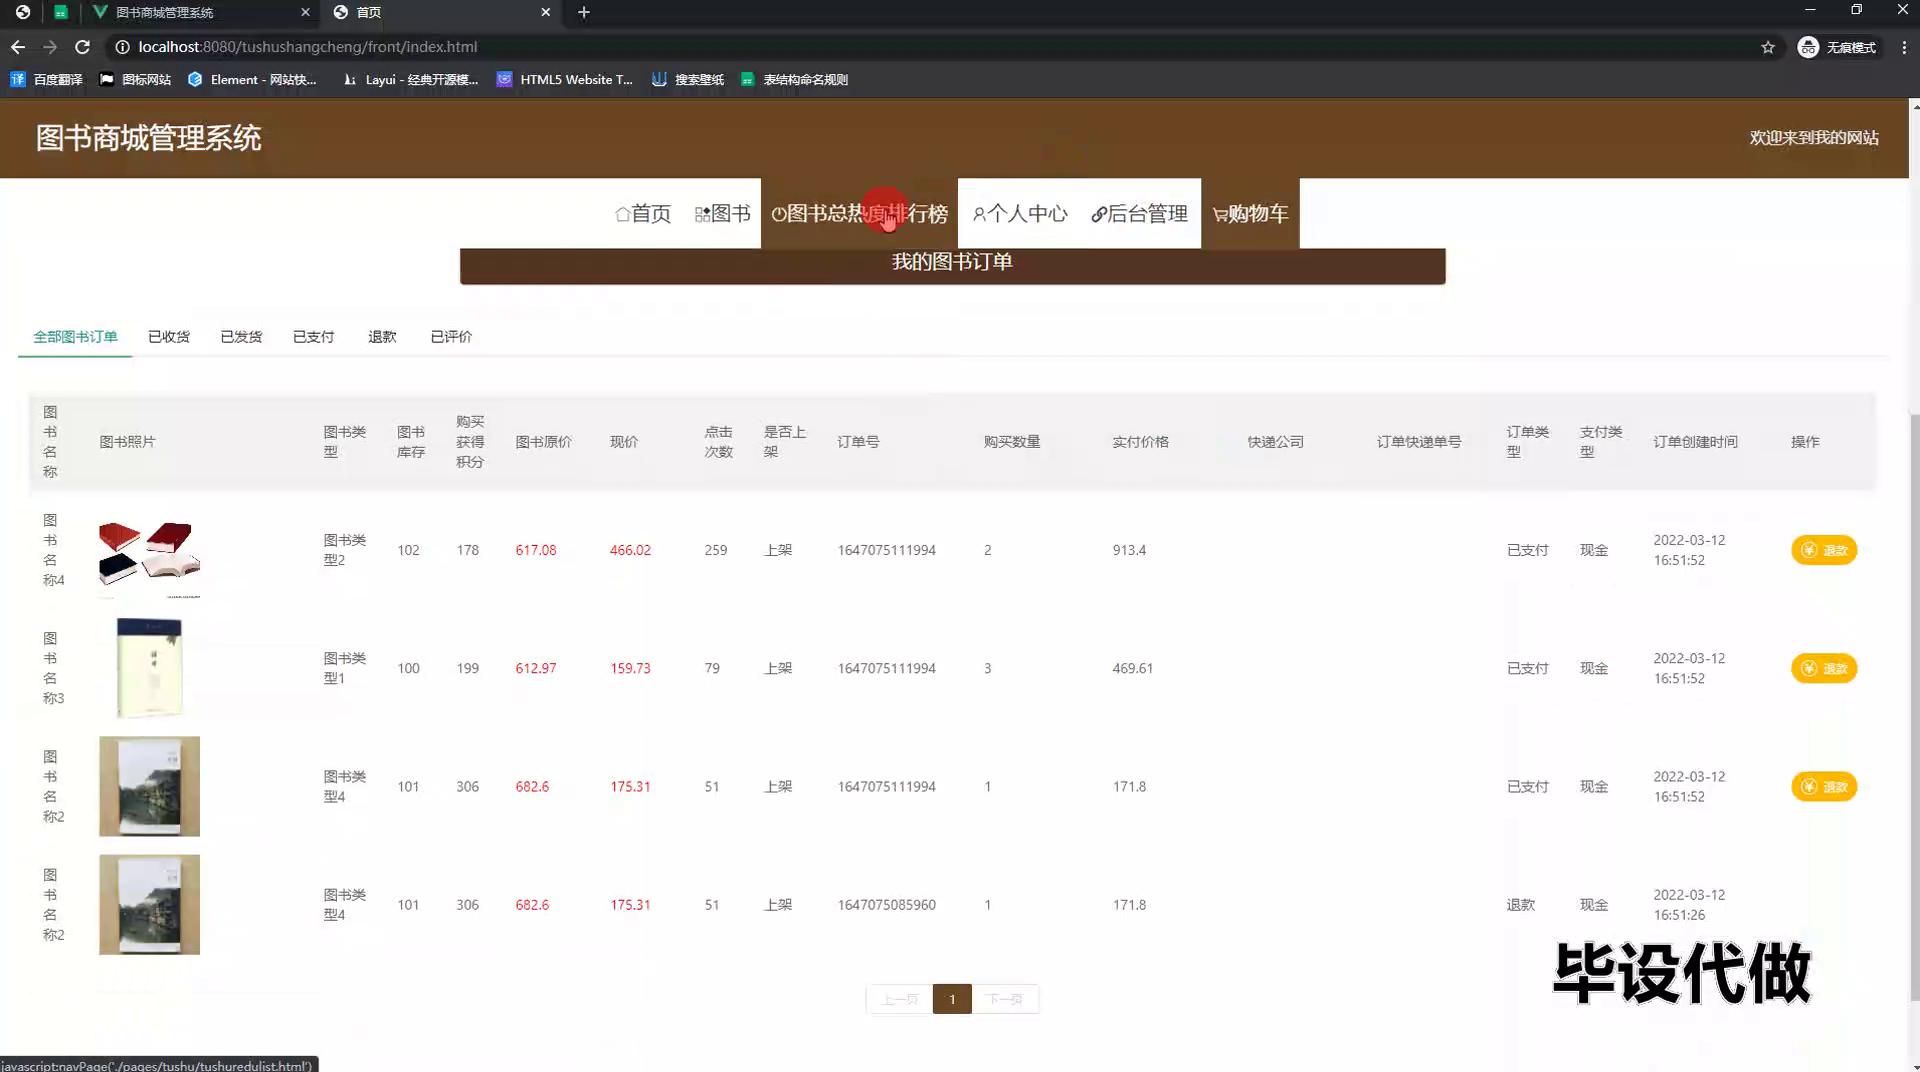Navigate to 首页 in site menu
This screenshot has width=1920, height=1072.
[x=643, y=214]
